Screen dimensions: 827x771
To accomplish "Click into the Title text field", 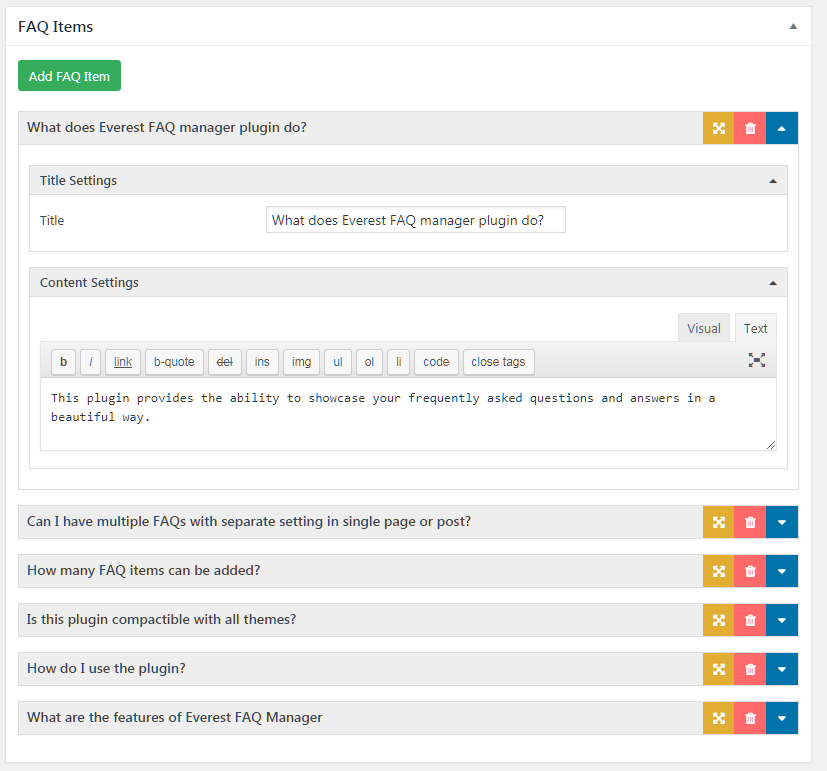I will [x=415, y=220].
